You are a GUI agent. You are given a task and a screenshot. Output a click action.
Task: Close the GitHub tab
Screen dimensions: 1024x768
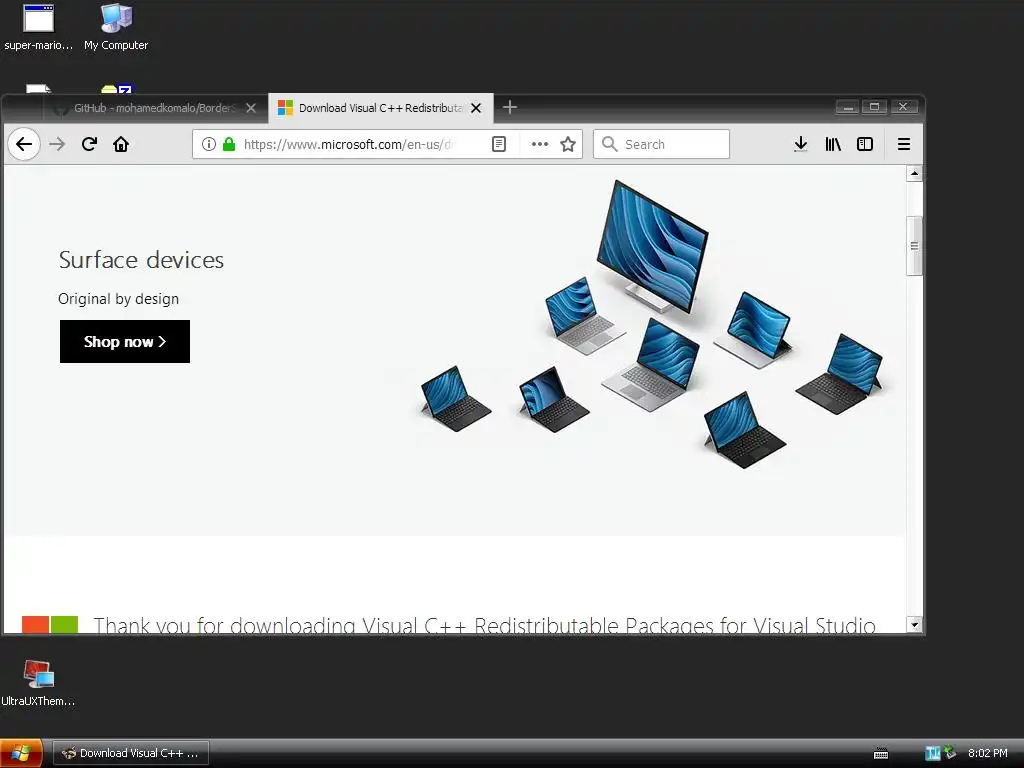[x=251, y=108]
